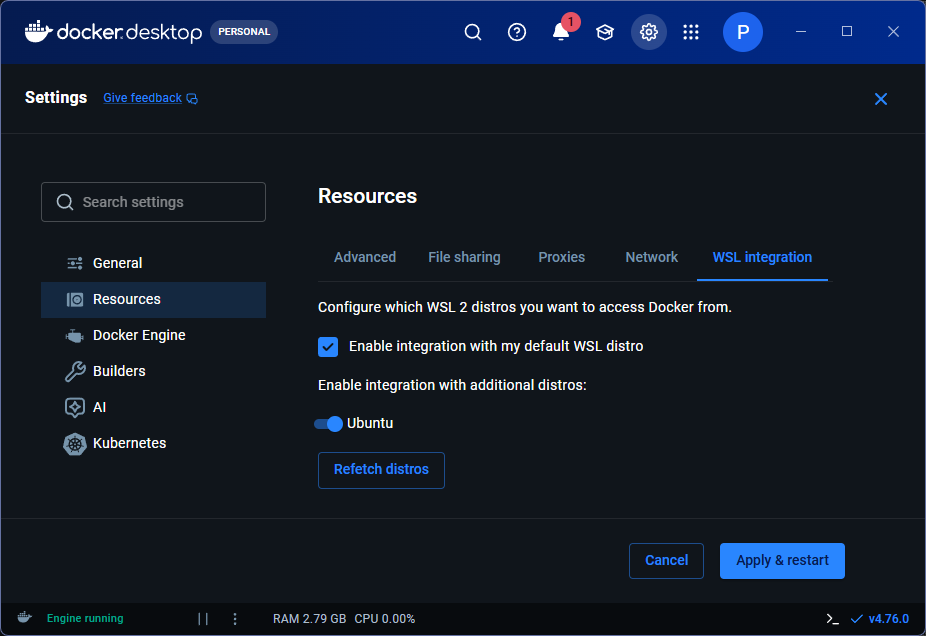The image size is (926, 636).
Task: Click the whale icon in status bar
Action: click(x=25, y=618)
